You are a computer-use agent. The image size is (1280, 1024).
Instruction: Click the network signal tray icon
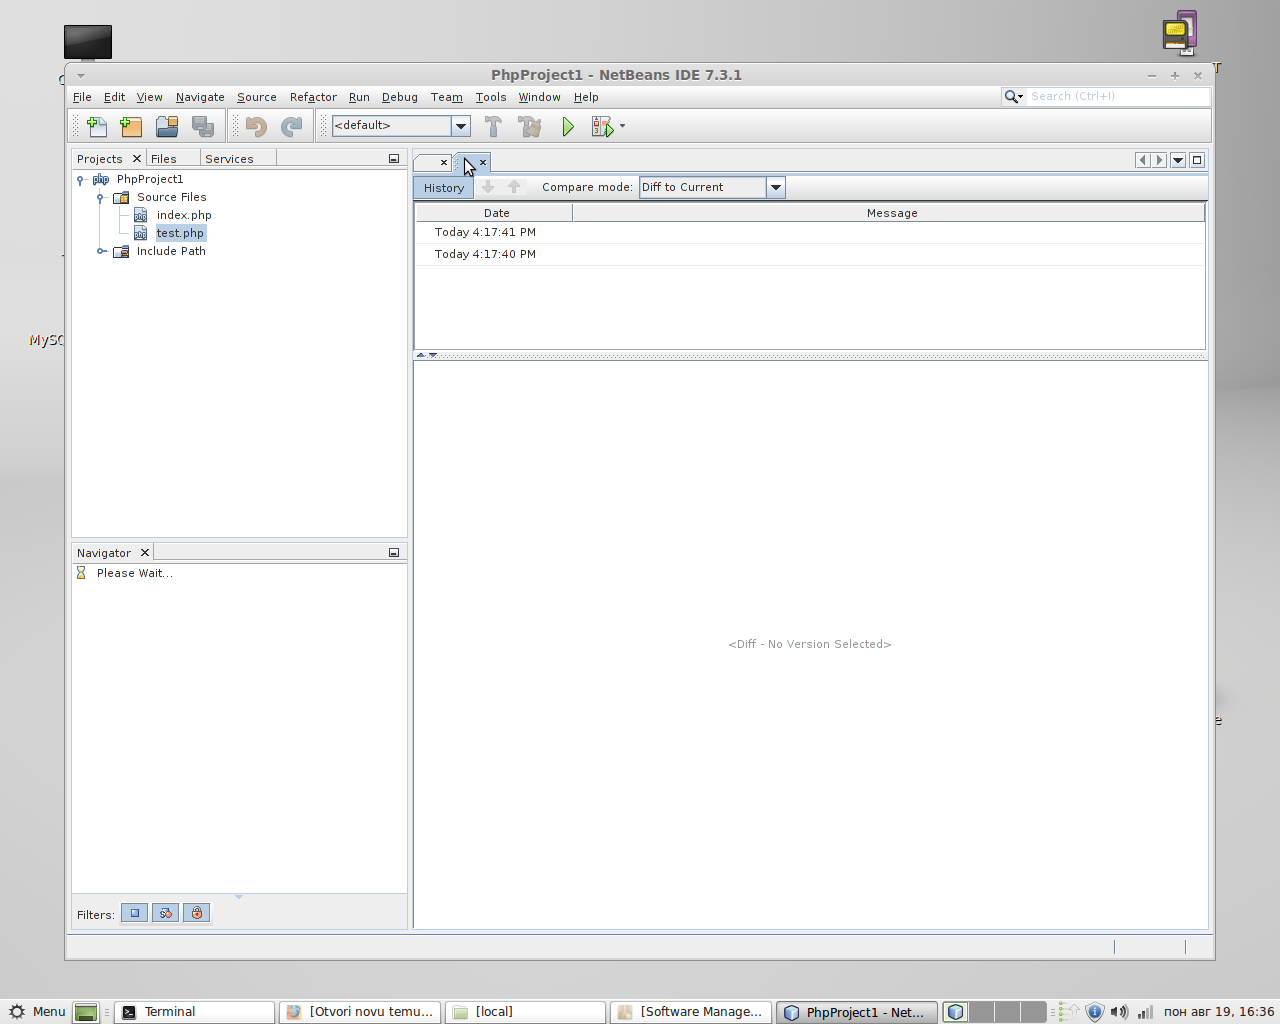[1145, 1012]
